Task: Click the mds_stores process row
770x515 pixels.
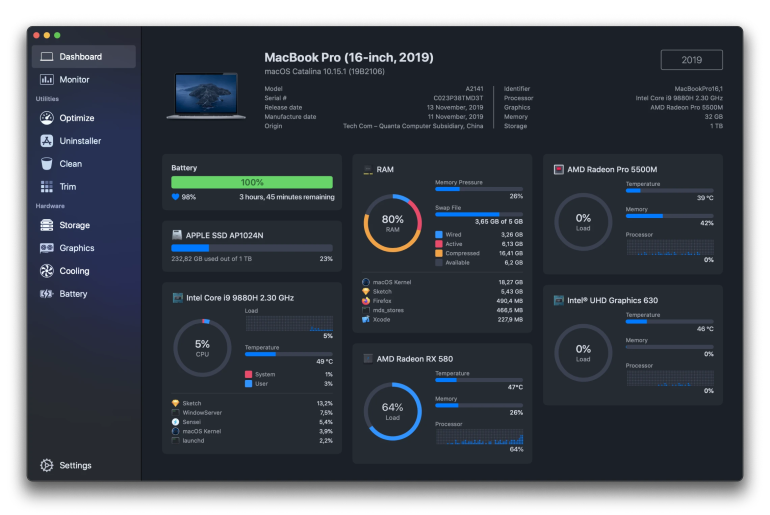Action: point(442,310)
